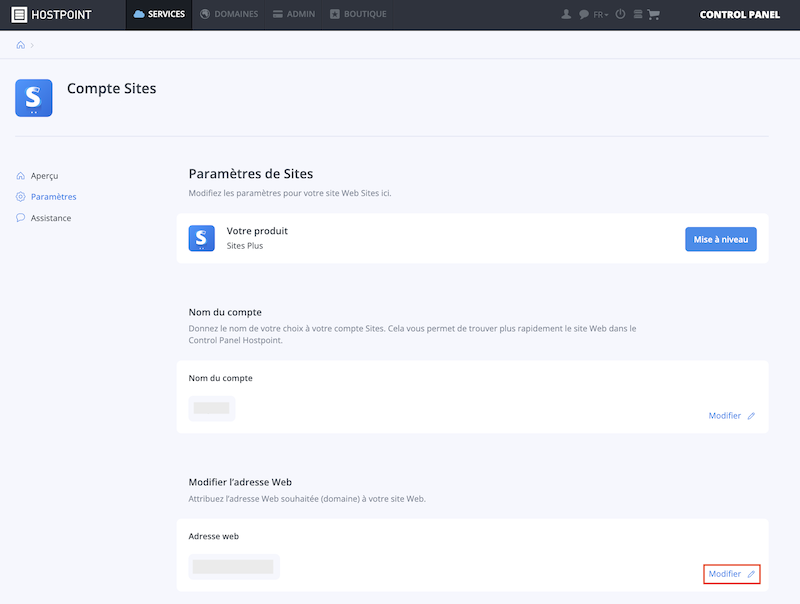
Task: Click Modifier in the Nom du compte card
Action: pyautogui.click(x=732, y=416)
